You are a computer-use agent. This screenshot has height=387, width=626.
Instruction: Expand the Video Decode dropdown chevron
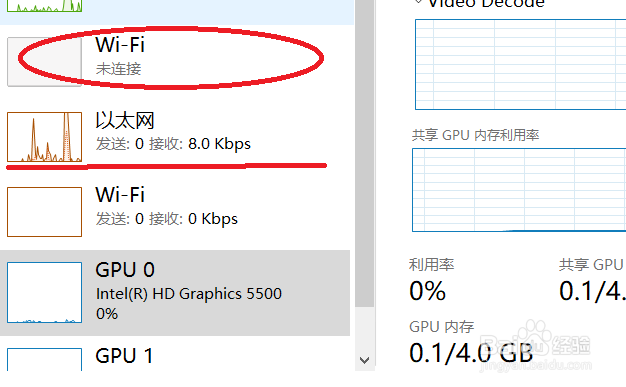coord(418,2)
